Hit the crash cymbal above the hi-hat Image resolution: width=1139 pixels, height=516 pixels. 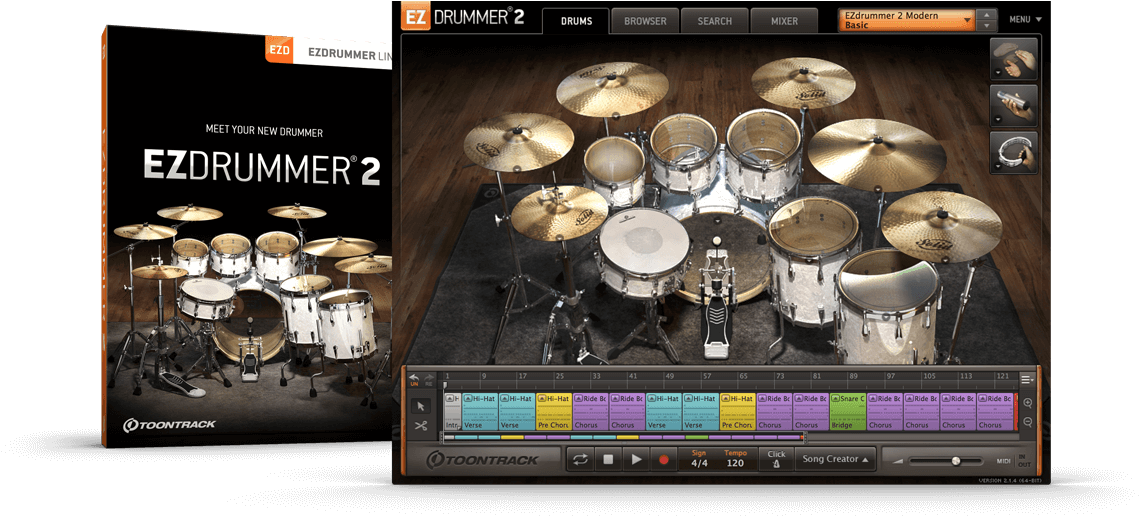click(x=519, y=142)
